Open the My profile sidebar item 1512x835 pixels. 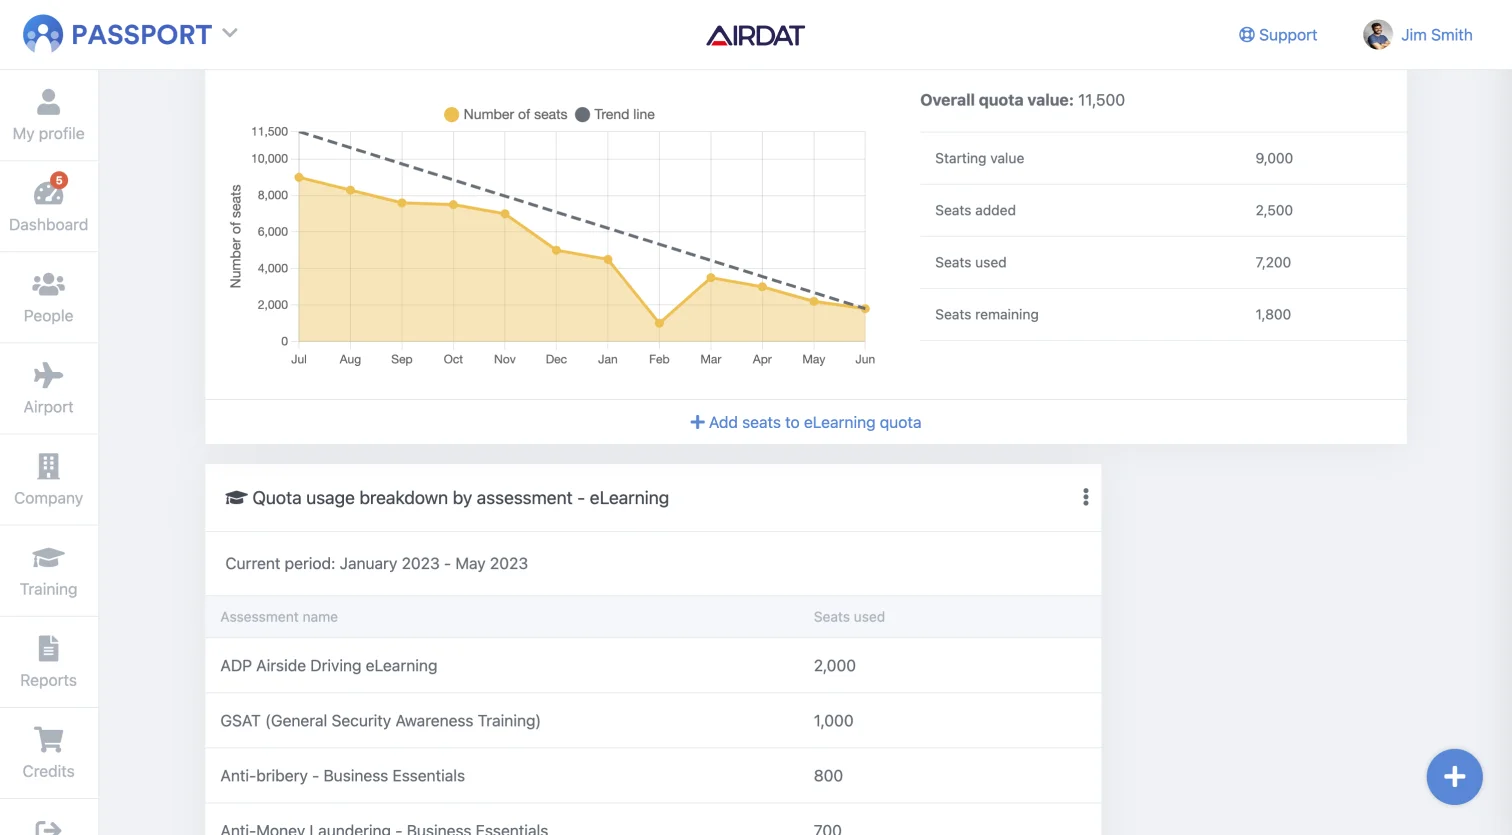(x=48, y=115)
